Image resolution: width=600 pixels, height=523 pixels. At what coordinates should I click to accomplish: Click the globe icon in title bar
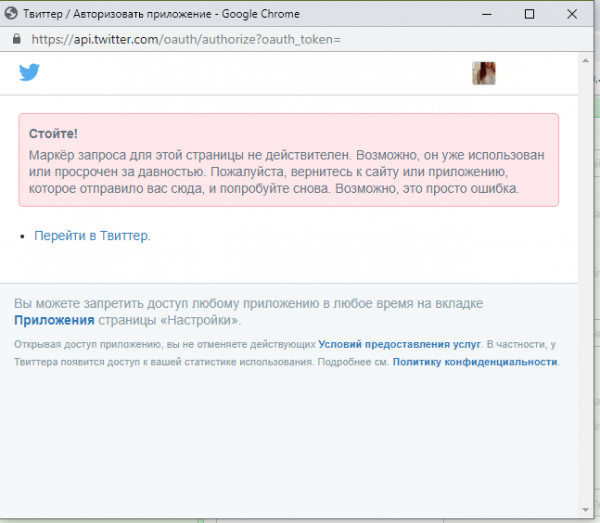click(11, 14)
